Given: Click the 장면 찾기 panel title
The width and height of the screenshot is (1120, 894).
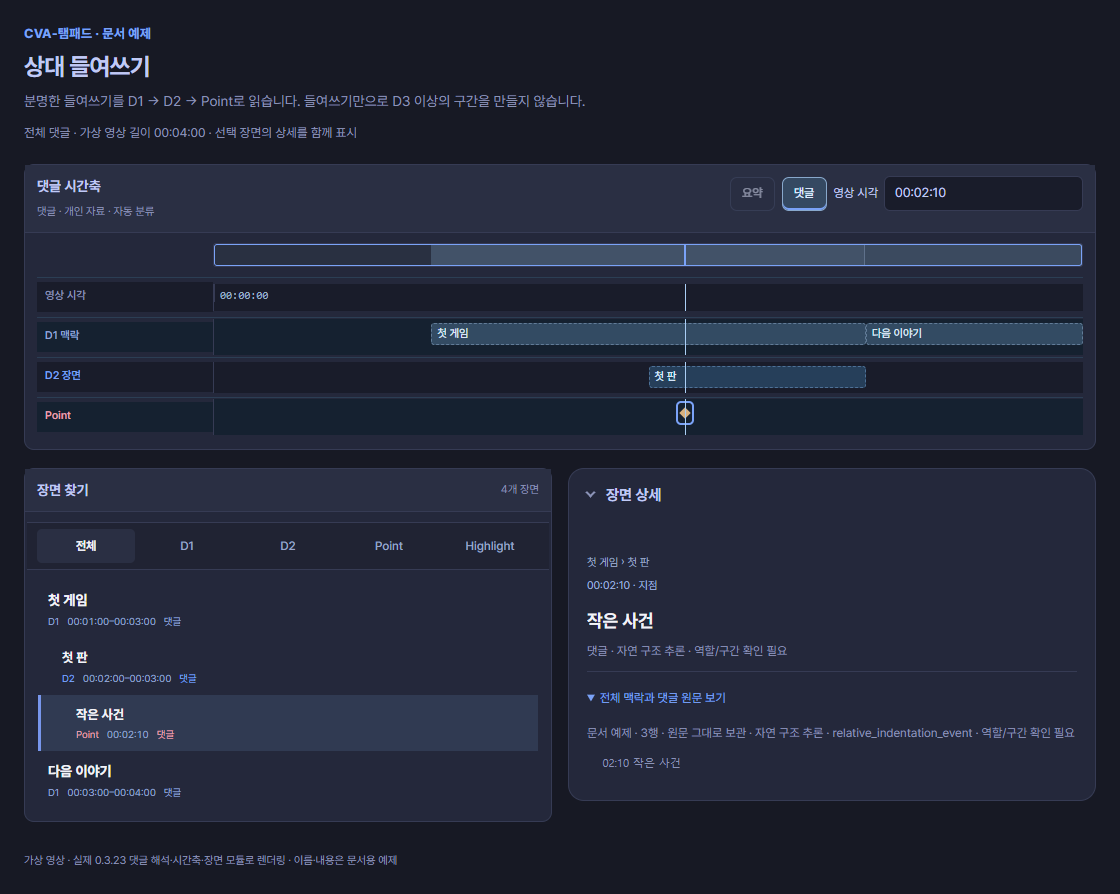Looking at the screenshot, I should (63, 490).
